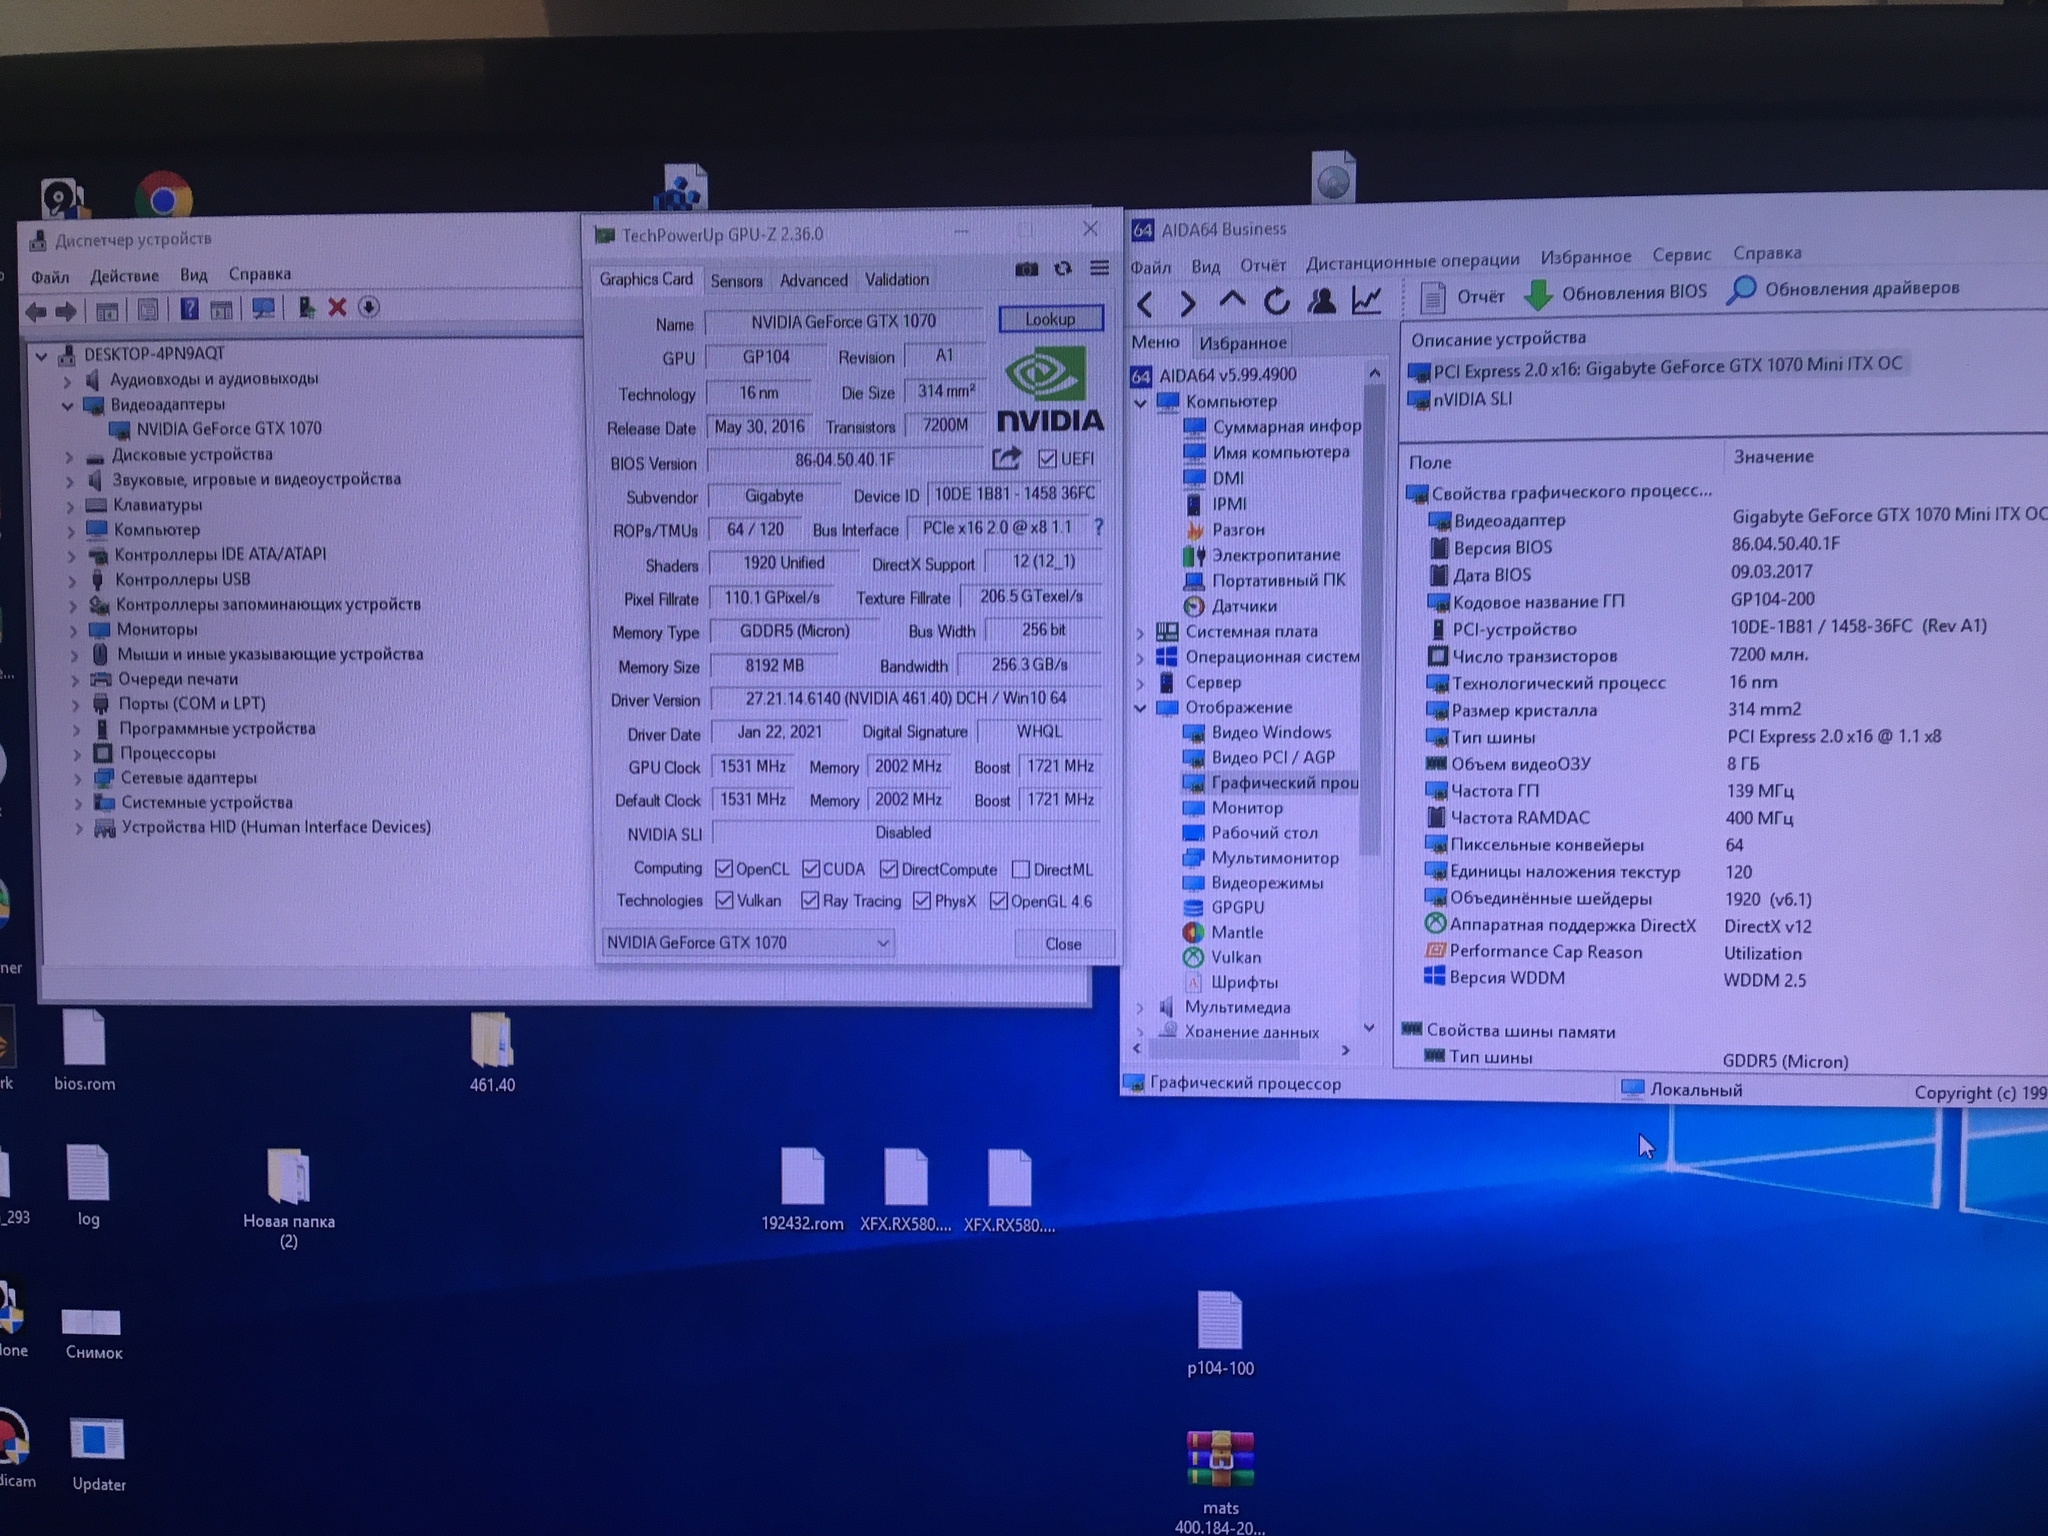Expand Системная плата in AIDA64 tree
The width and height of the screenshot is (2048, 1536).
[1140, 632]
